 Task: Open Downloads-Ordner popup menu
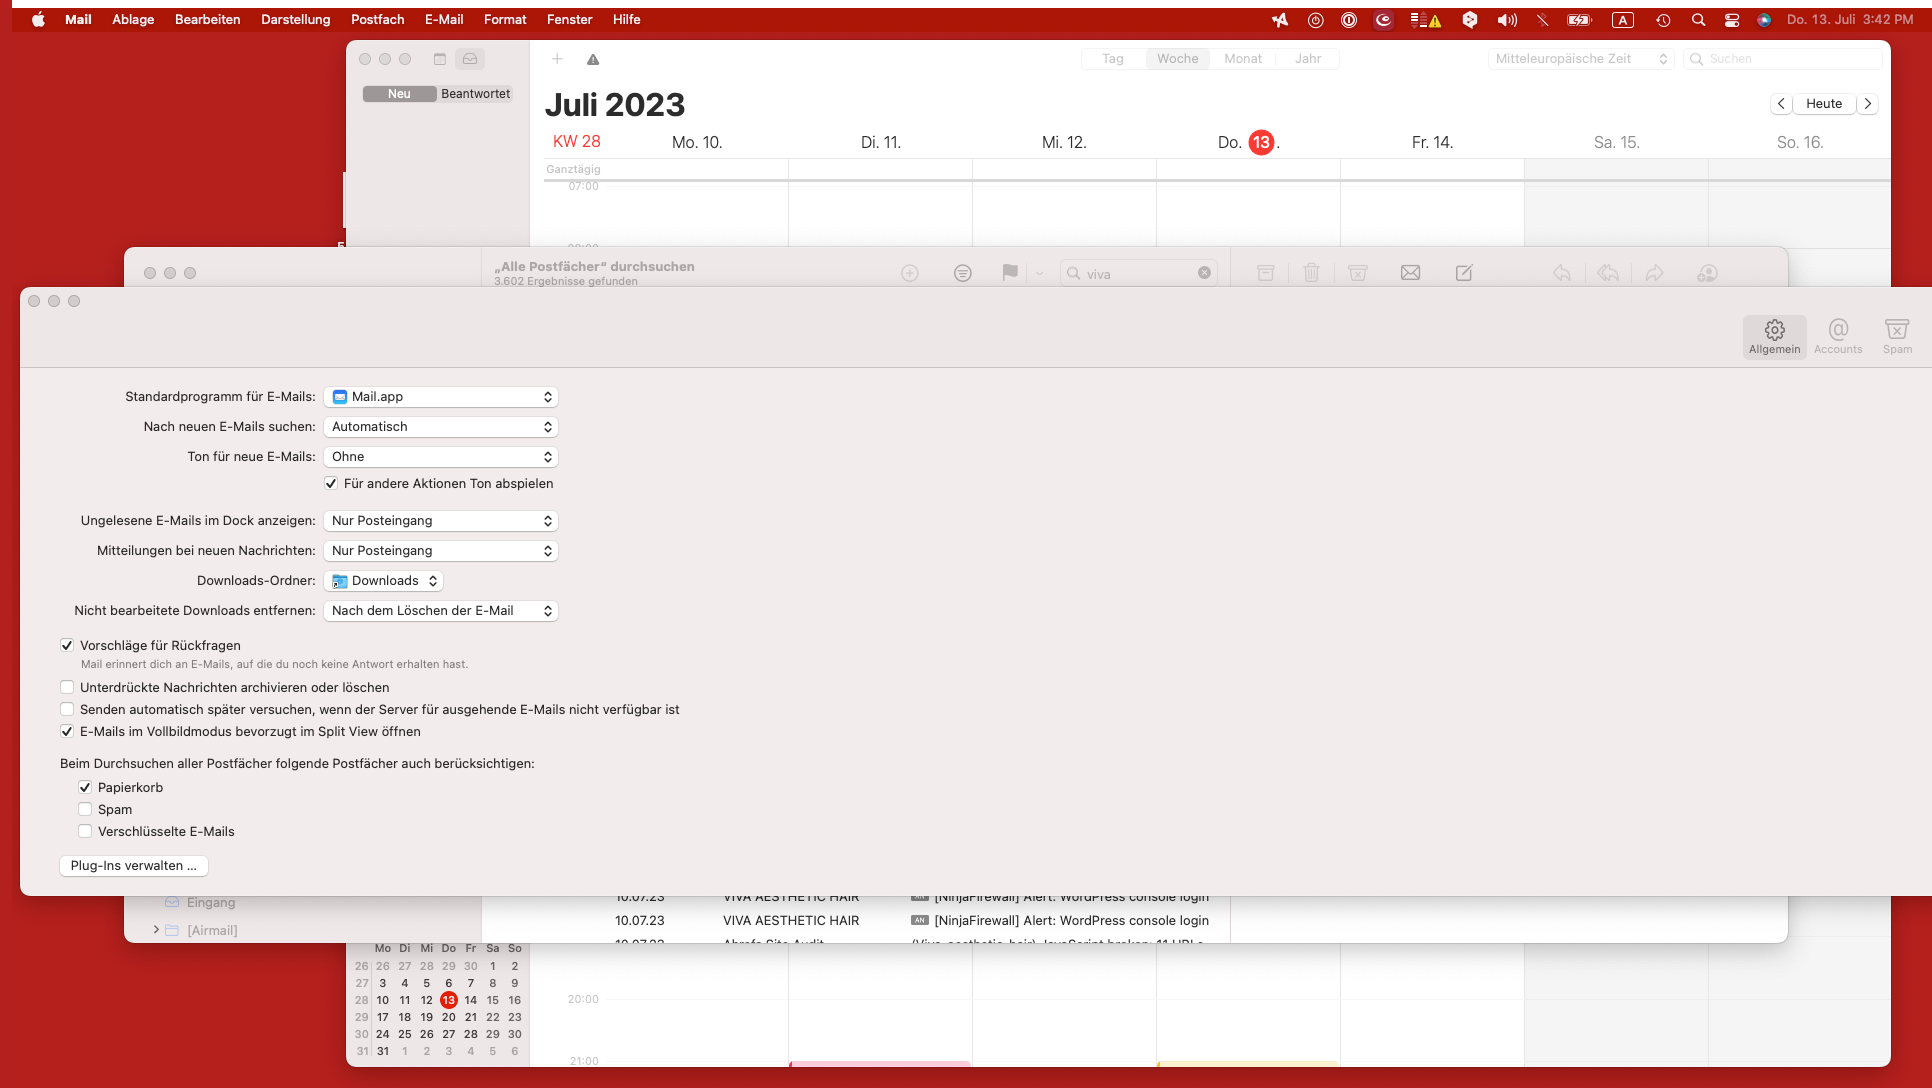click(384, 581)
